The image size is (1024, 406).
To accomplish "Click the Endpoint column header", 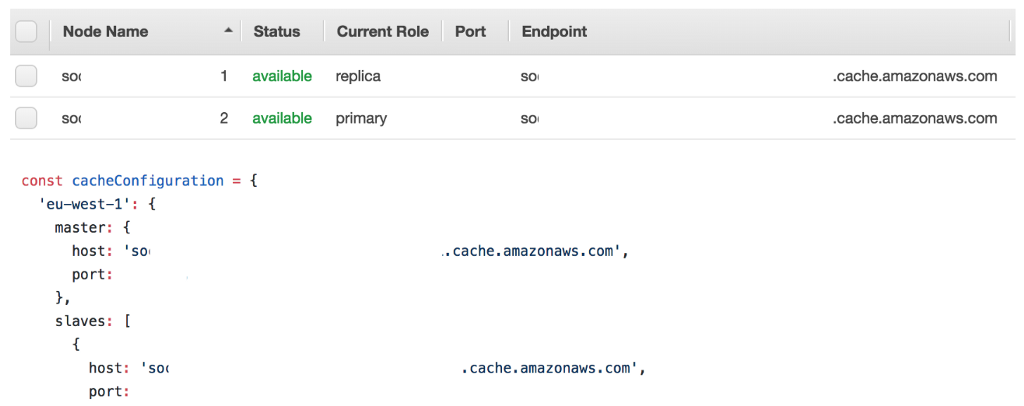I will (554, 32).
